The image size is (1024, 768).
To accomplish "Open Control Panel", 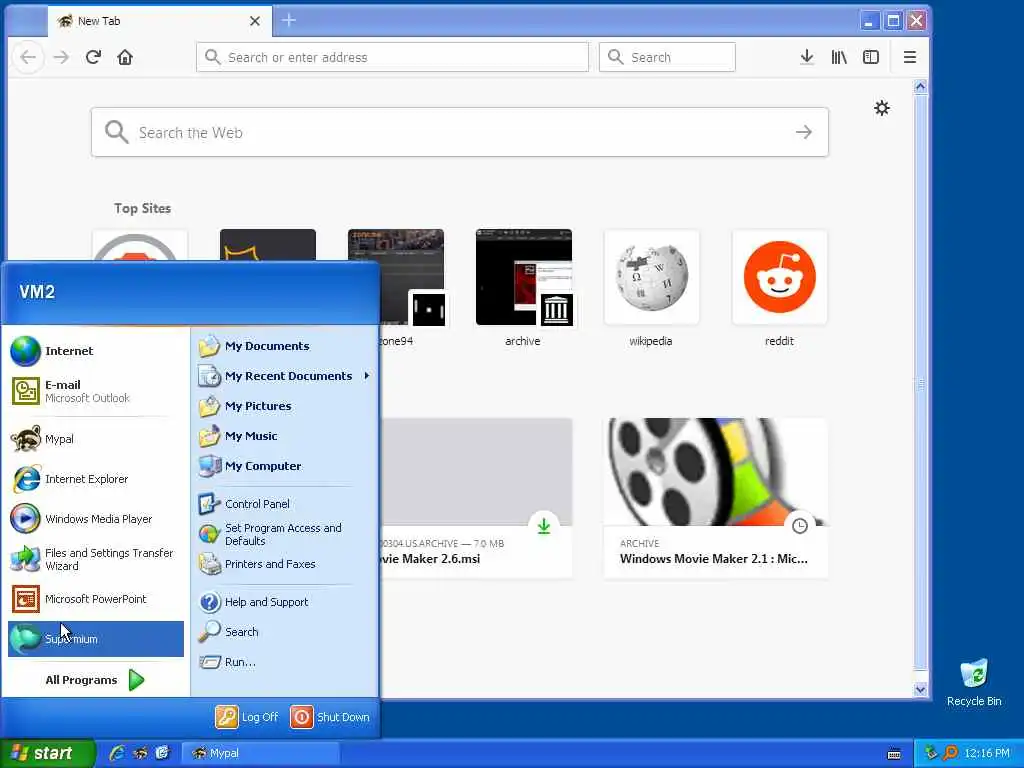I will (284, 504).
